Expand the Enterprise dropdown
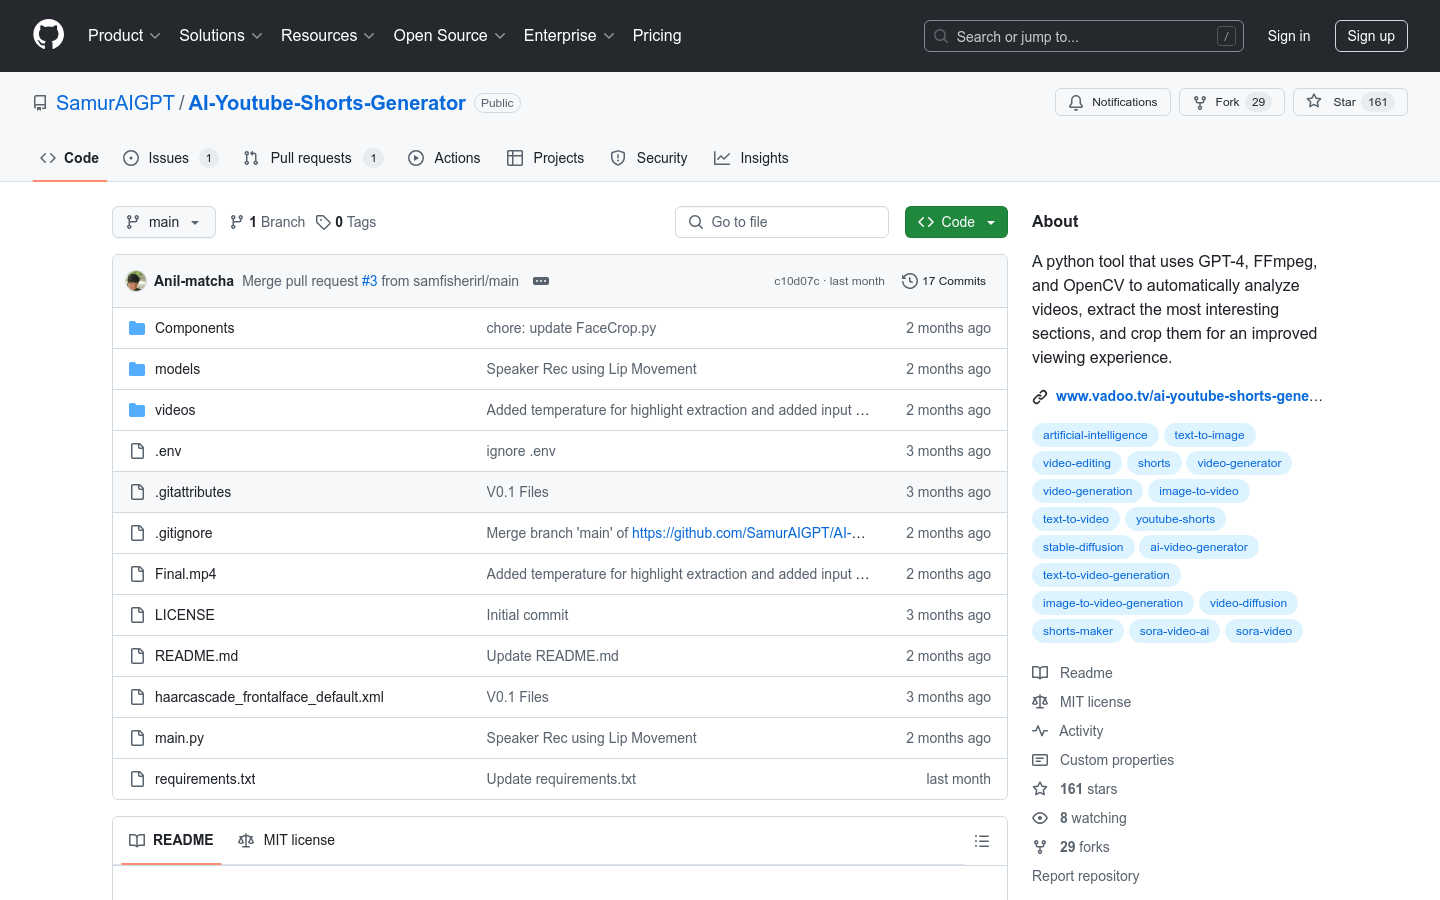This screenshot has height=900, width=1440. [569, 35]
